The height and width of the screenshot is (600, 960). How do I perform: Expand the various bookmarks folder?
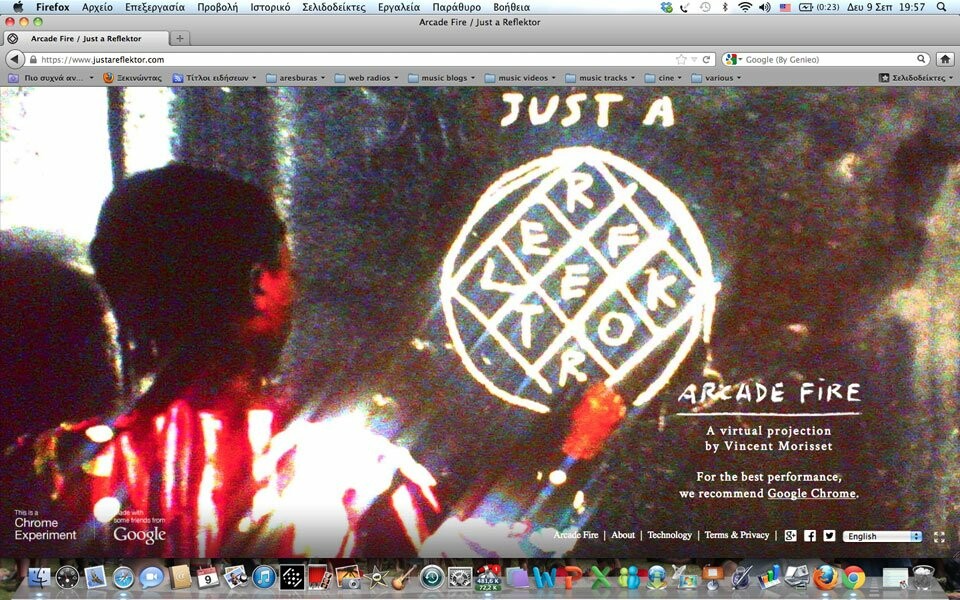click(716, 78)
